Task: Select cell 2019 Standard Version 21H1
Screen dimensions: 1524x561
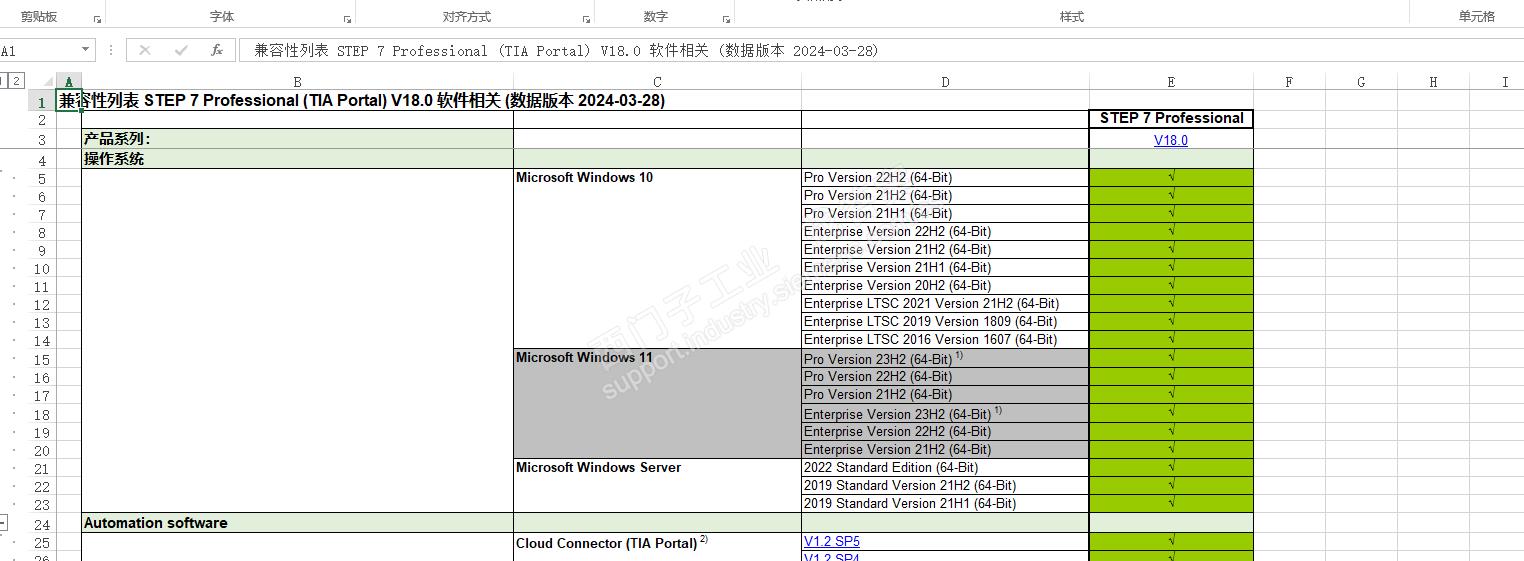Action: point(945,504)
